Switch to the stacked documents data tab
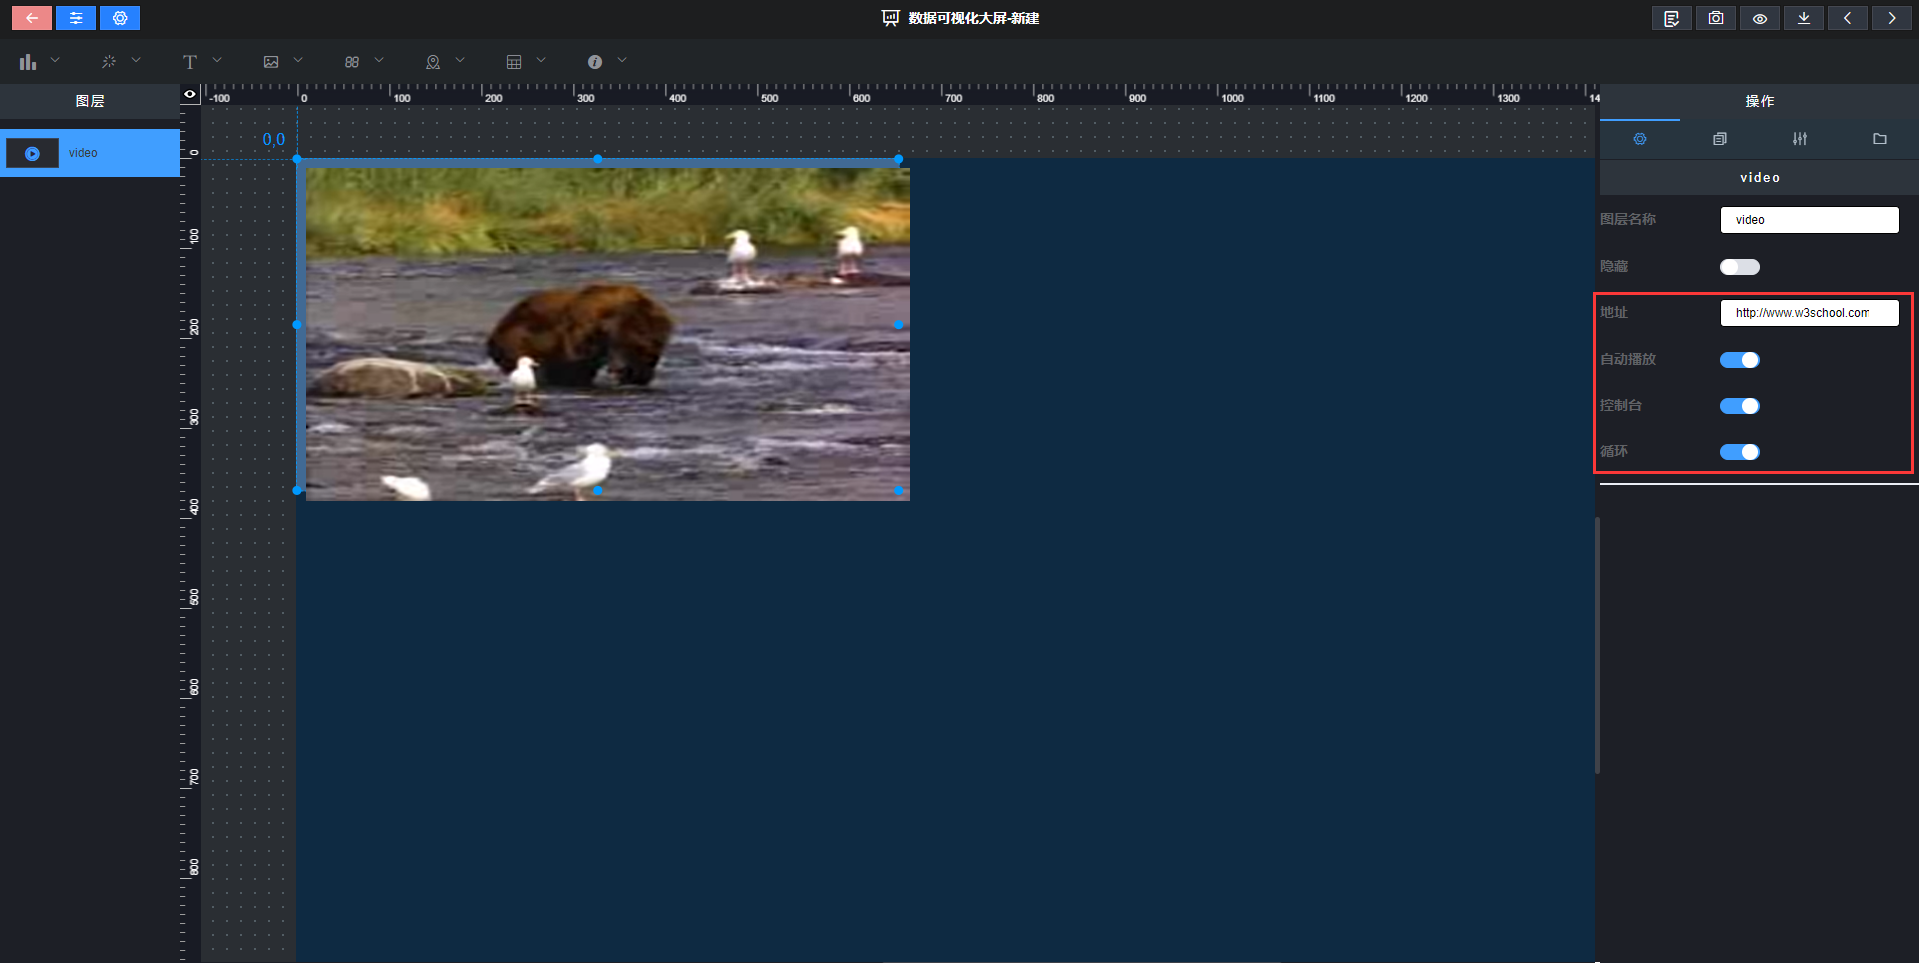 (x=1720, y=139)
